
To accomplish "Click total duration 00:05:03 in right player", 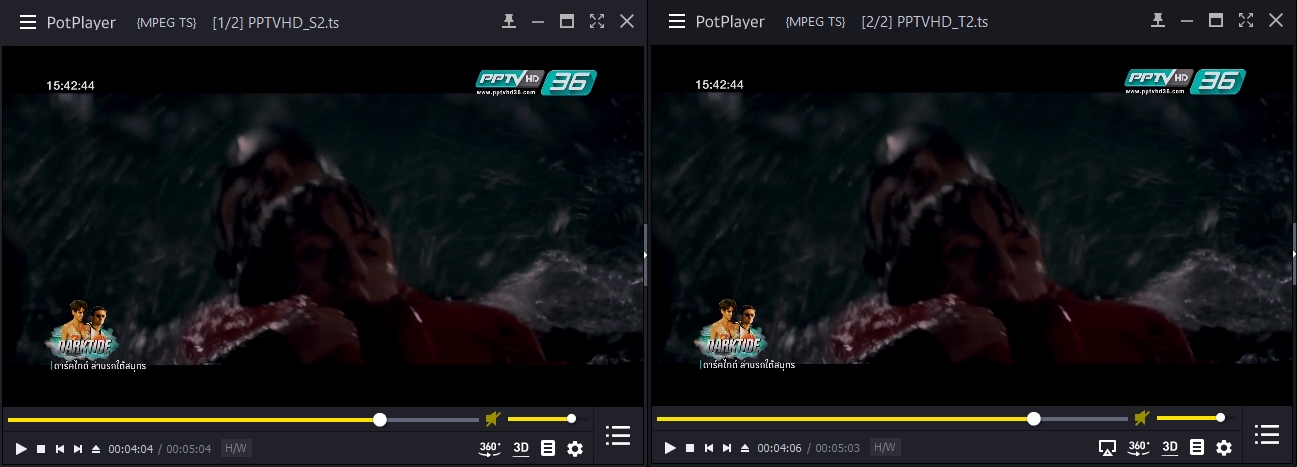I will coord(838,449).
